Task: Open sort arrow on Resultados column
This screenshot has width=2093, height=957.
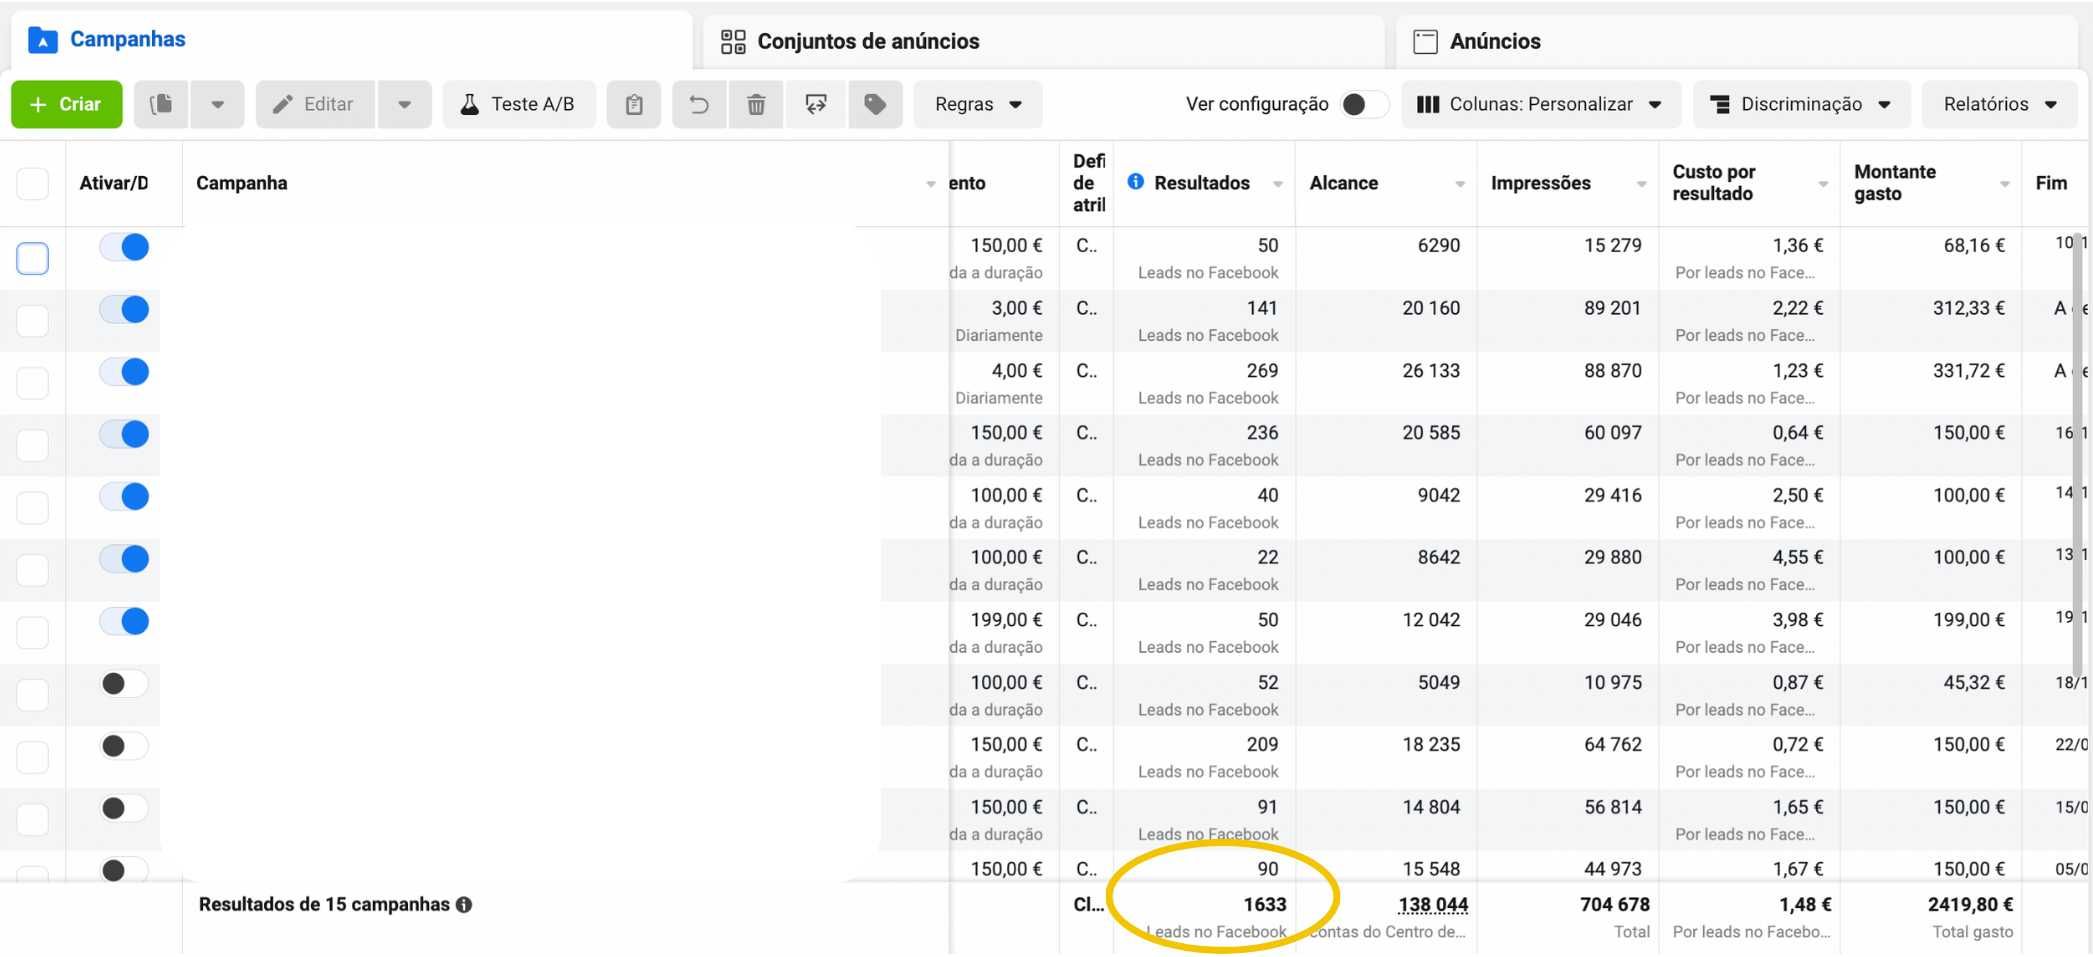Action: (x=1278, y=184)
